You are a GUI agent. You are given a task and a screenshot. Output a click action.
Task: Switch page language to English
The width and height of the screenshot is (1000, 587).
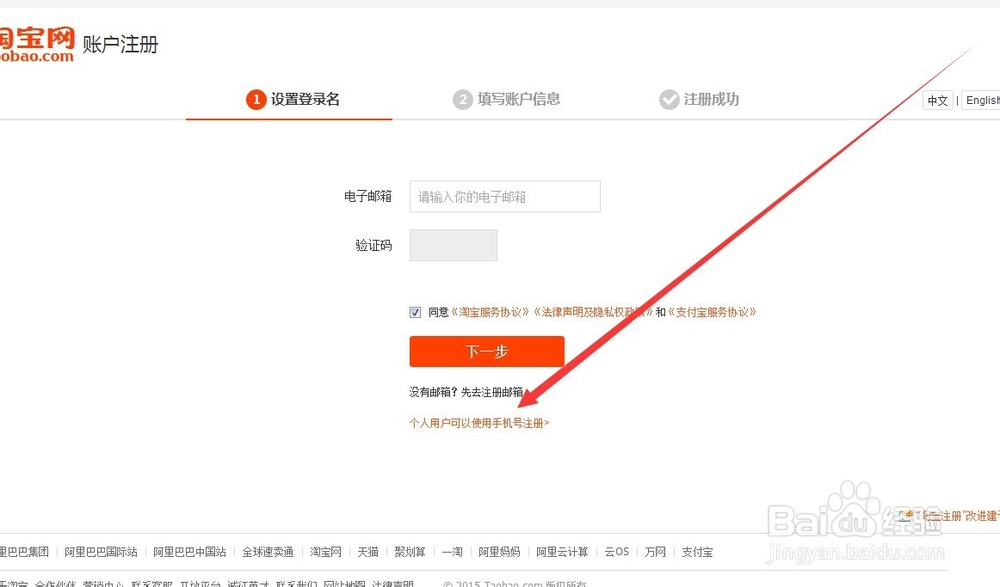tap(981, 100)
